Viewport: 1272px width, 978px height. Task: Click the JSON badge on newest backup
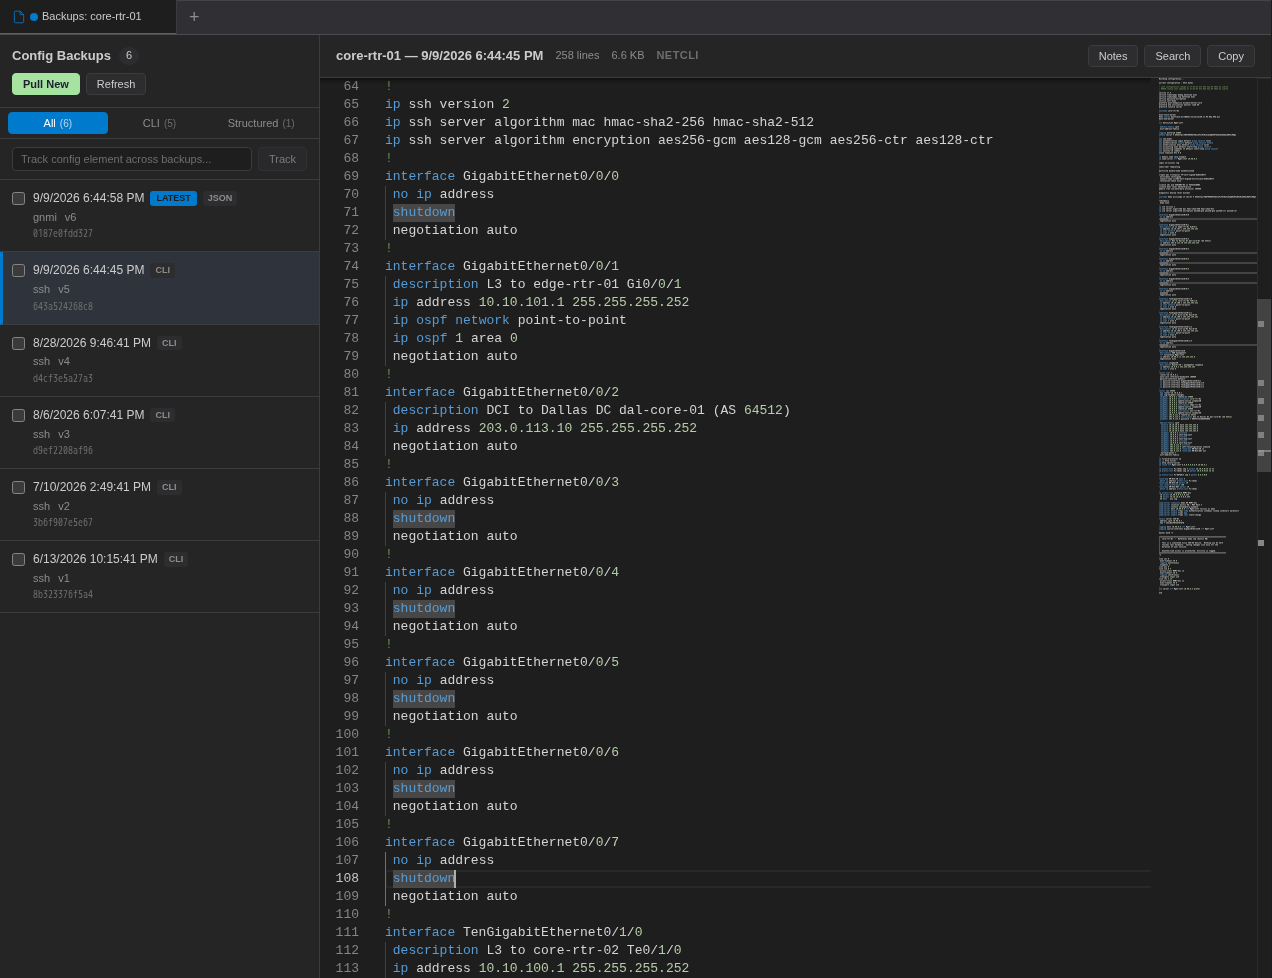click(x=220, y=198)
